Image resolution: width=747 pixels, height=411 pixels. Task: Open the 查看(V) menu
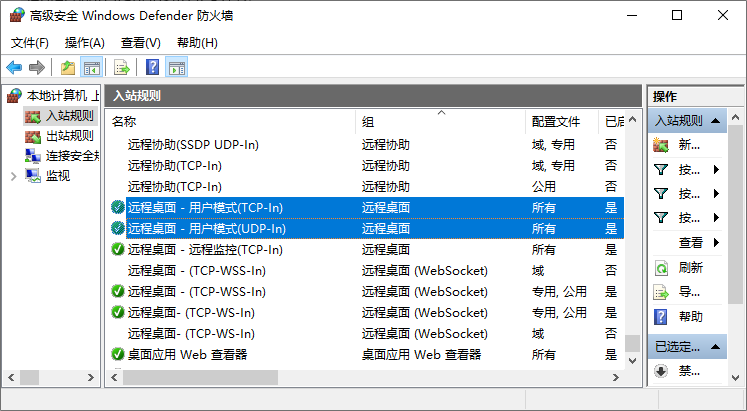click(x=140, y=43)
